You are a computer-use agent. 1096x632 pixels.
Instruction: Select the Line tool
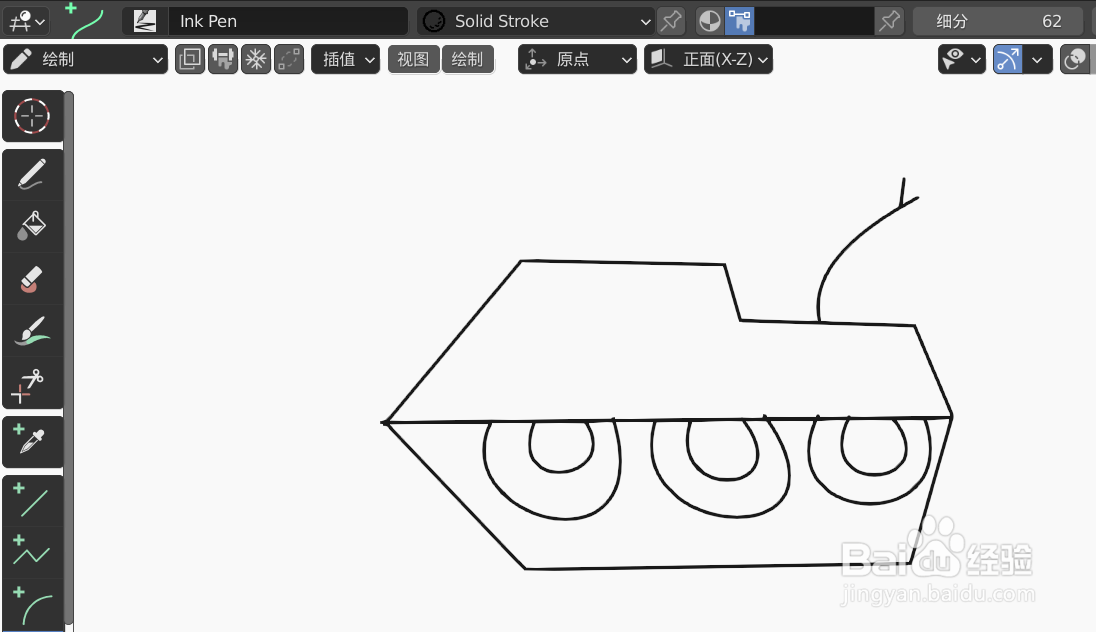[x=32, y=501]
